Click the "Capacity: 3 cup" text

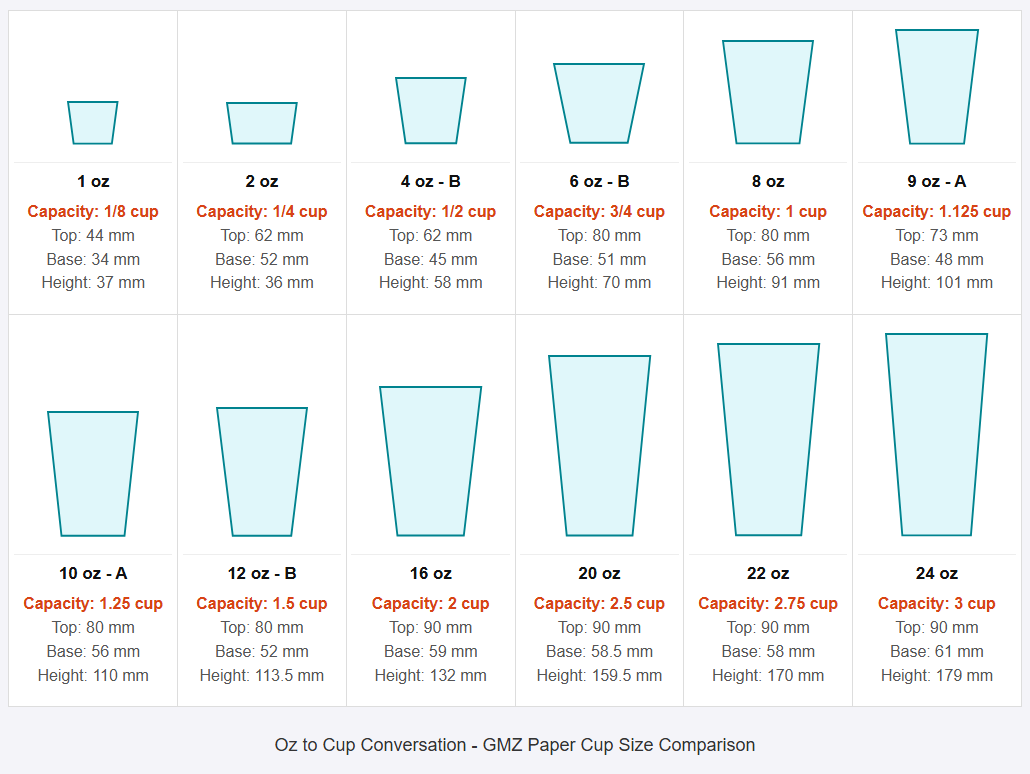click(x=937, y=604)
